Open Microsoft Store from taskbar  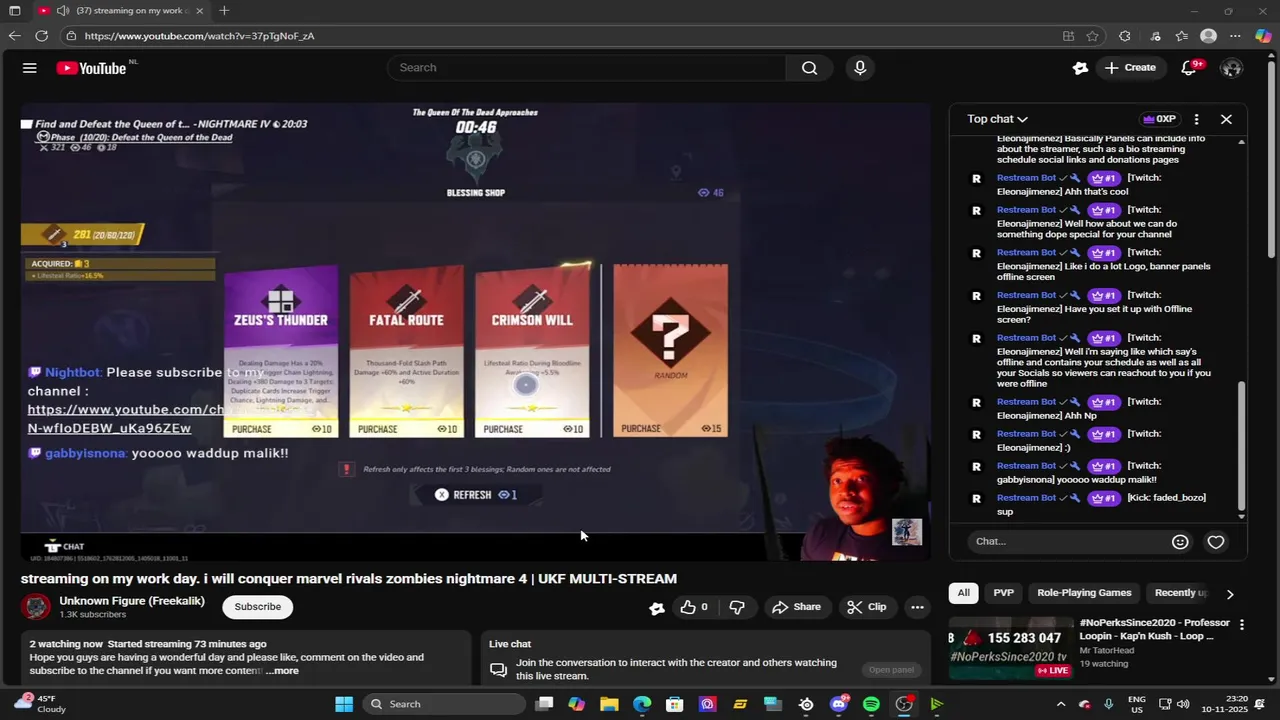675,704
